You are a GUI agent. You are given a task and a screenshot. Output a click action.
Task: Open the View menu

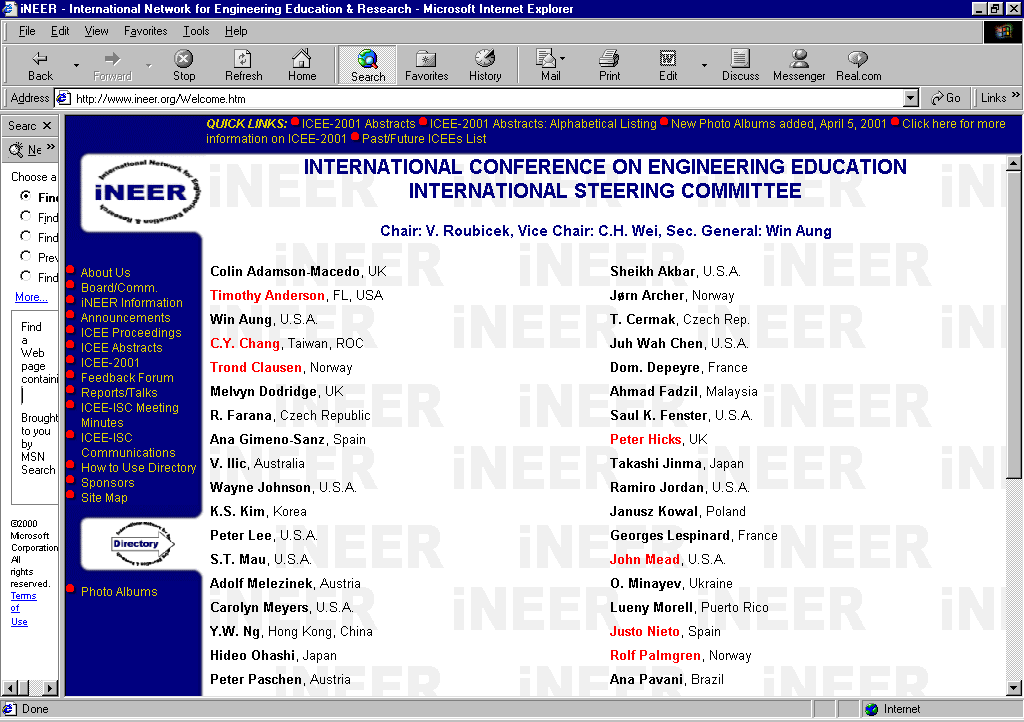click(x=96, y=31)
